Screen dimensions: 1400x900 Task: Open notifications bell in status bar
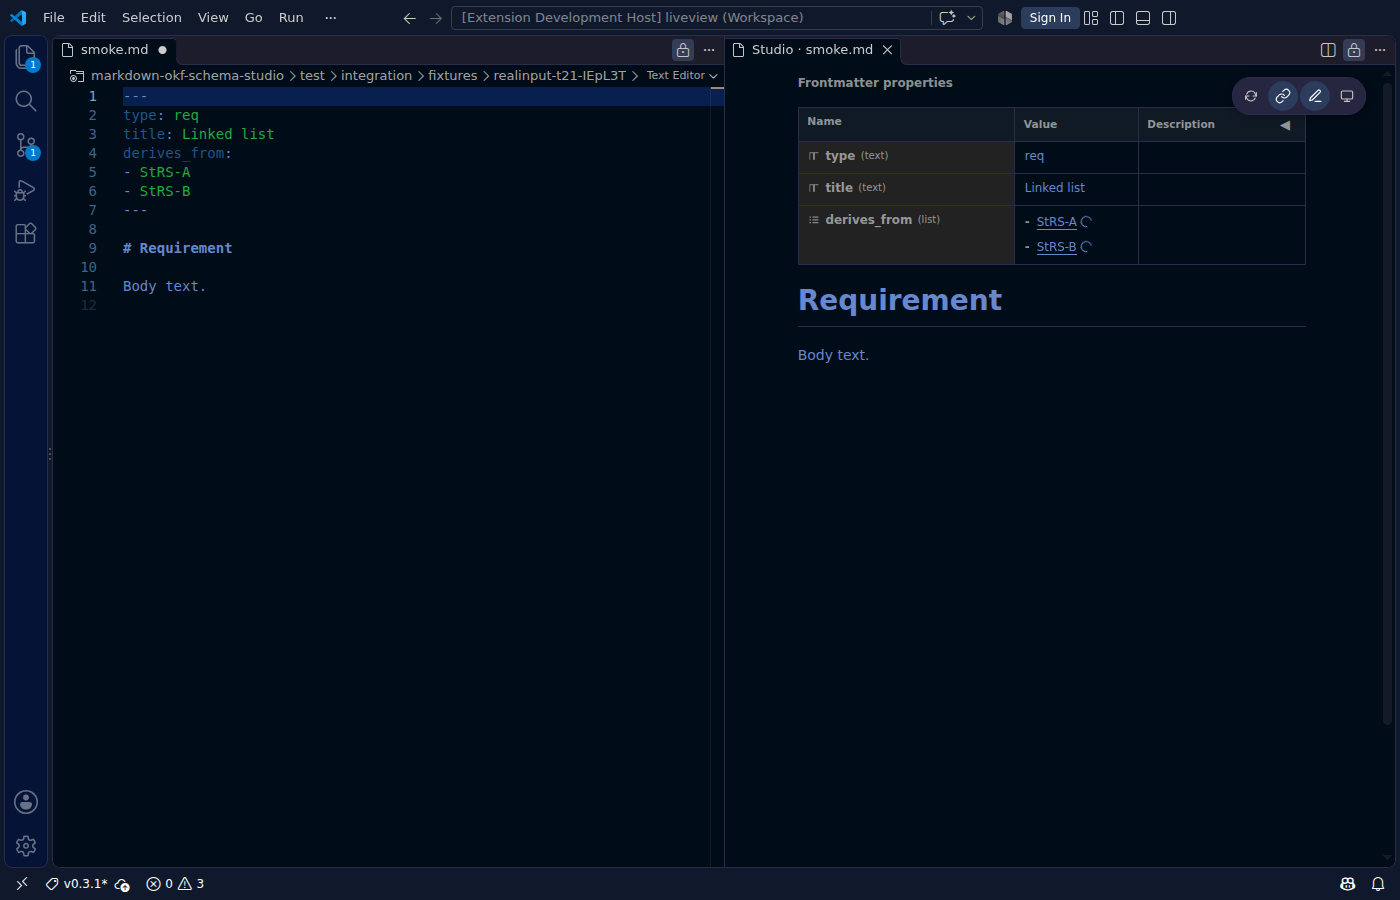pos(1378,884)
